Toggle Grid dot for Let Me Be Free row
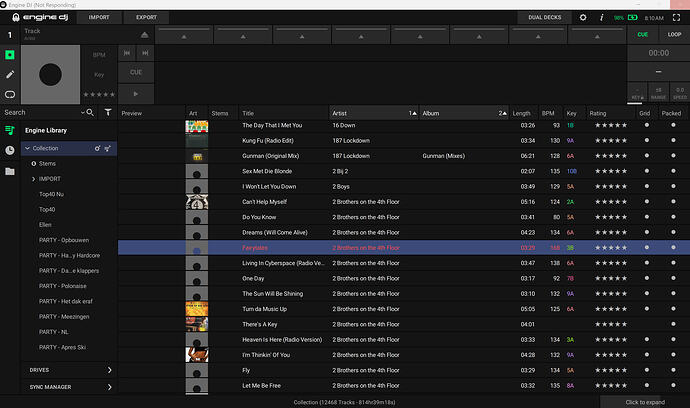This screenshot has height=408, width=690. [x=646, y=385]
